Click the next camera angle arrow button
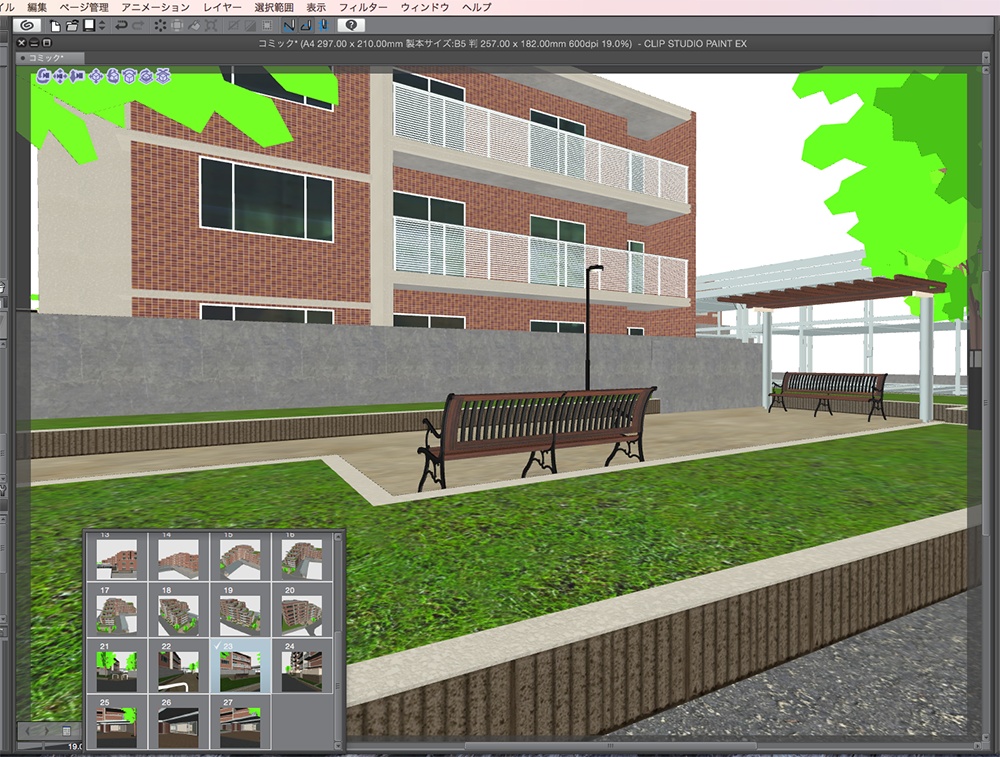Image resolution: width=1000 pixels, height=757 pixels. click(x=46, y=731)
